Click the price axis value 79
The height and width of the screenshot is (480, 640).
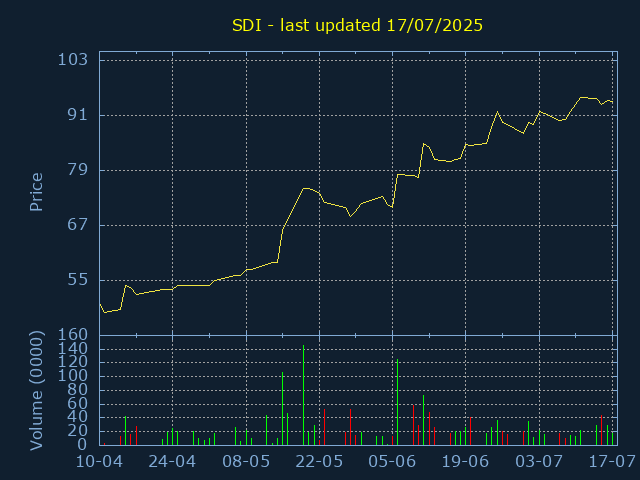coord(78,170)
